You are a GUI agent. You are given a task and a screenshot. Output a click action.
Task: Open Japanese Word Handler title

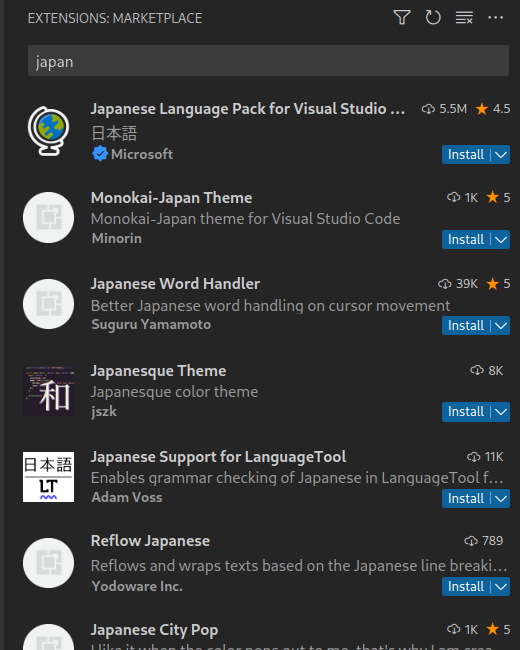[x=175, y=284]
